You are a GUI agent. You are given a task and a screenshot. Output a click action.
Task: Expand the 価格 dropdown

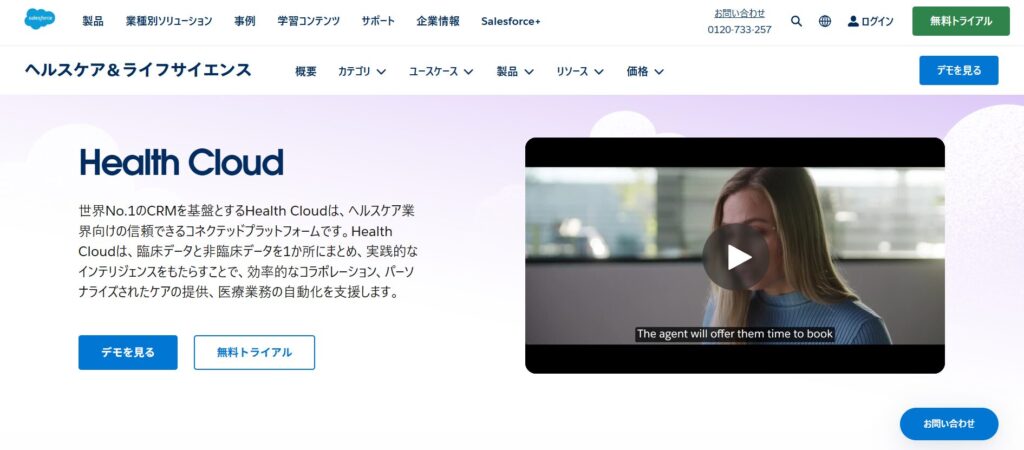click(645, 71)
